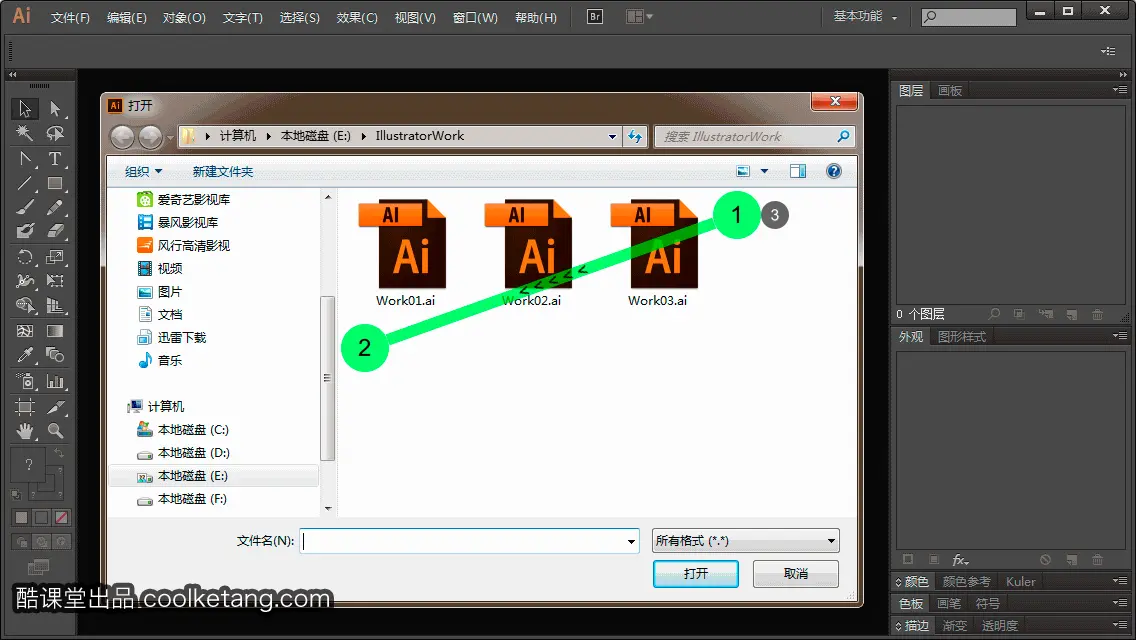
Task: Open the Appearance panel flyout menu
Action: pos(1119,336)
